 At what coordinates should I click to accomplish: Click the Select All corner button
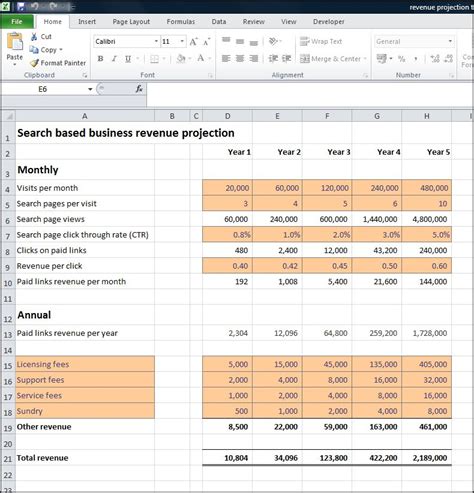8,116
